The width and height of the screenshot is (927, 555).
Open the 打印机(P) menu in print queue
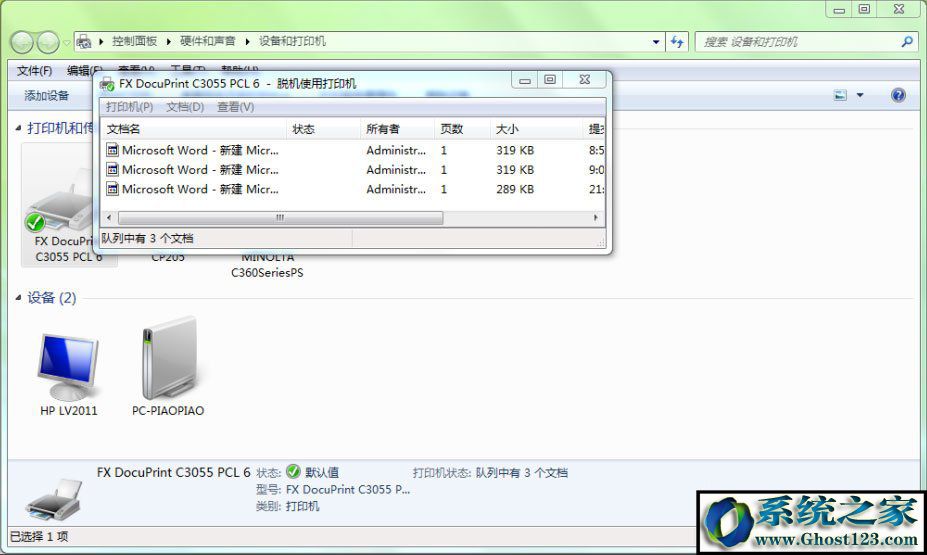point(129,107)
